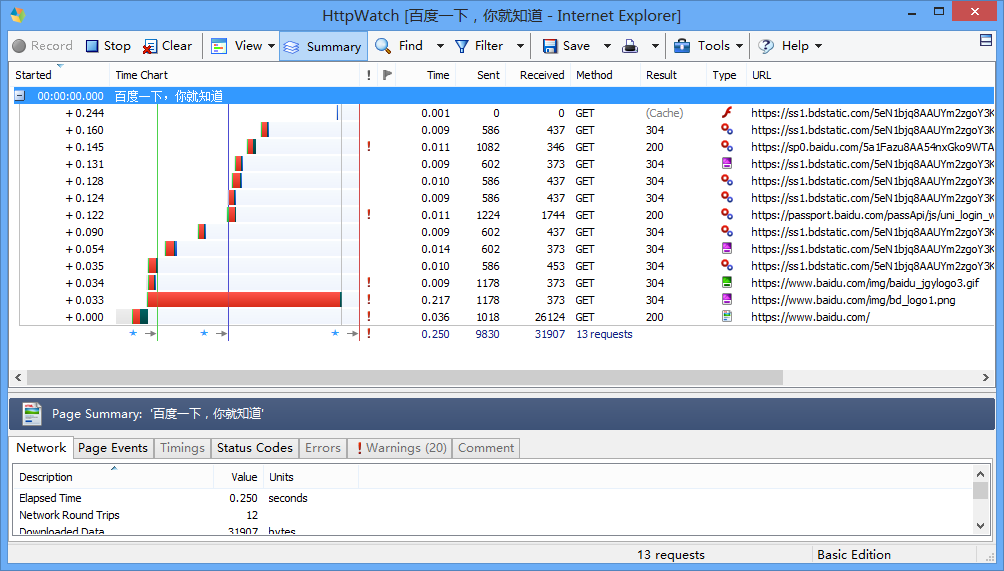Image resolution: width=1004 pixels, height=571 pixels.
Task: Expand the Filter dropdown arrow
Action: pyautogui.click(x=520, y=46)
